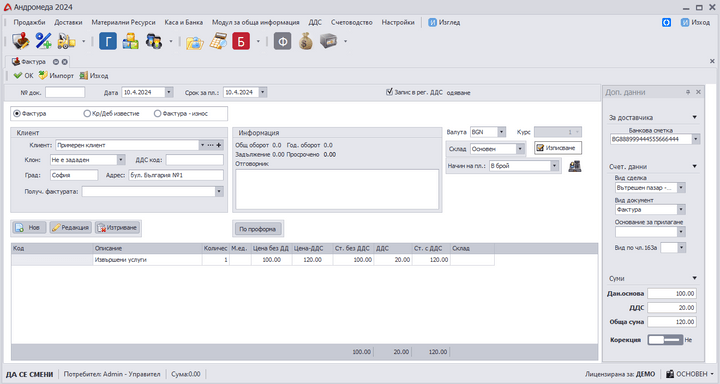Click the По проформа button

click(258, 229)
